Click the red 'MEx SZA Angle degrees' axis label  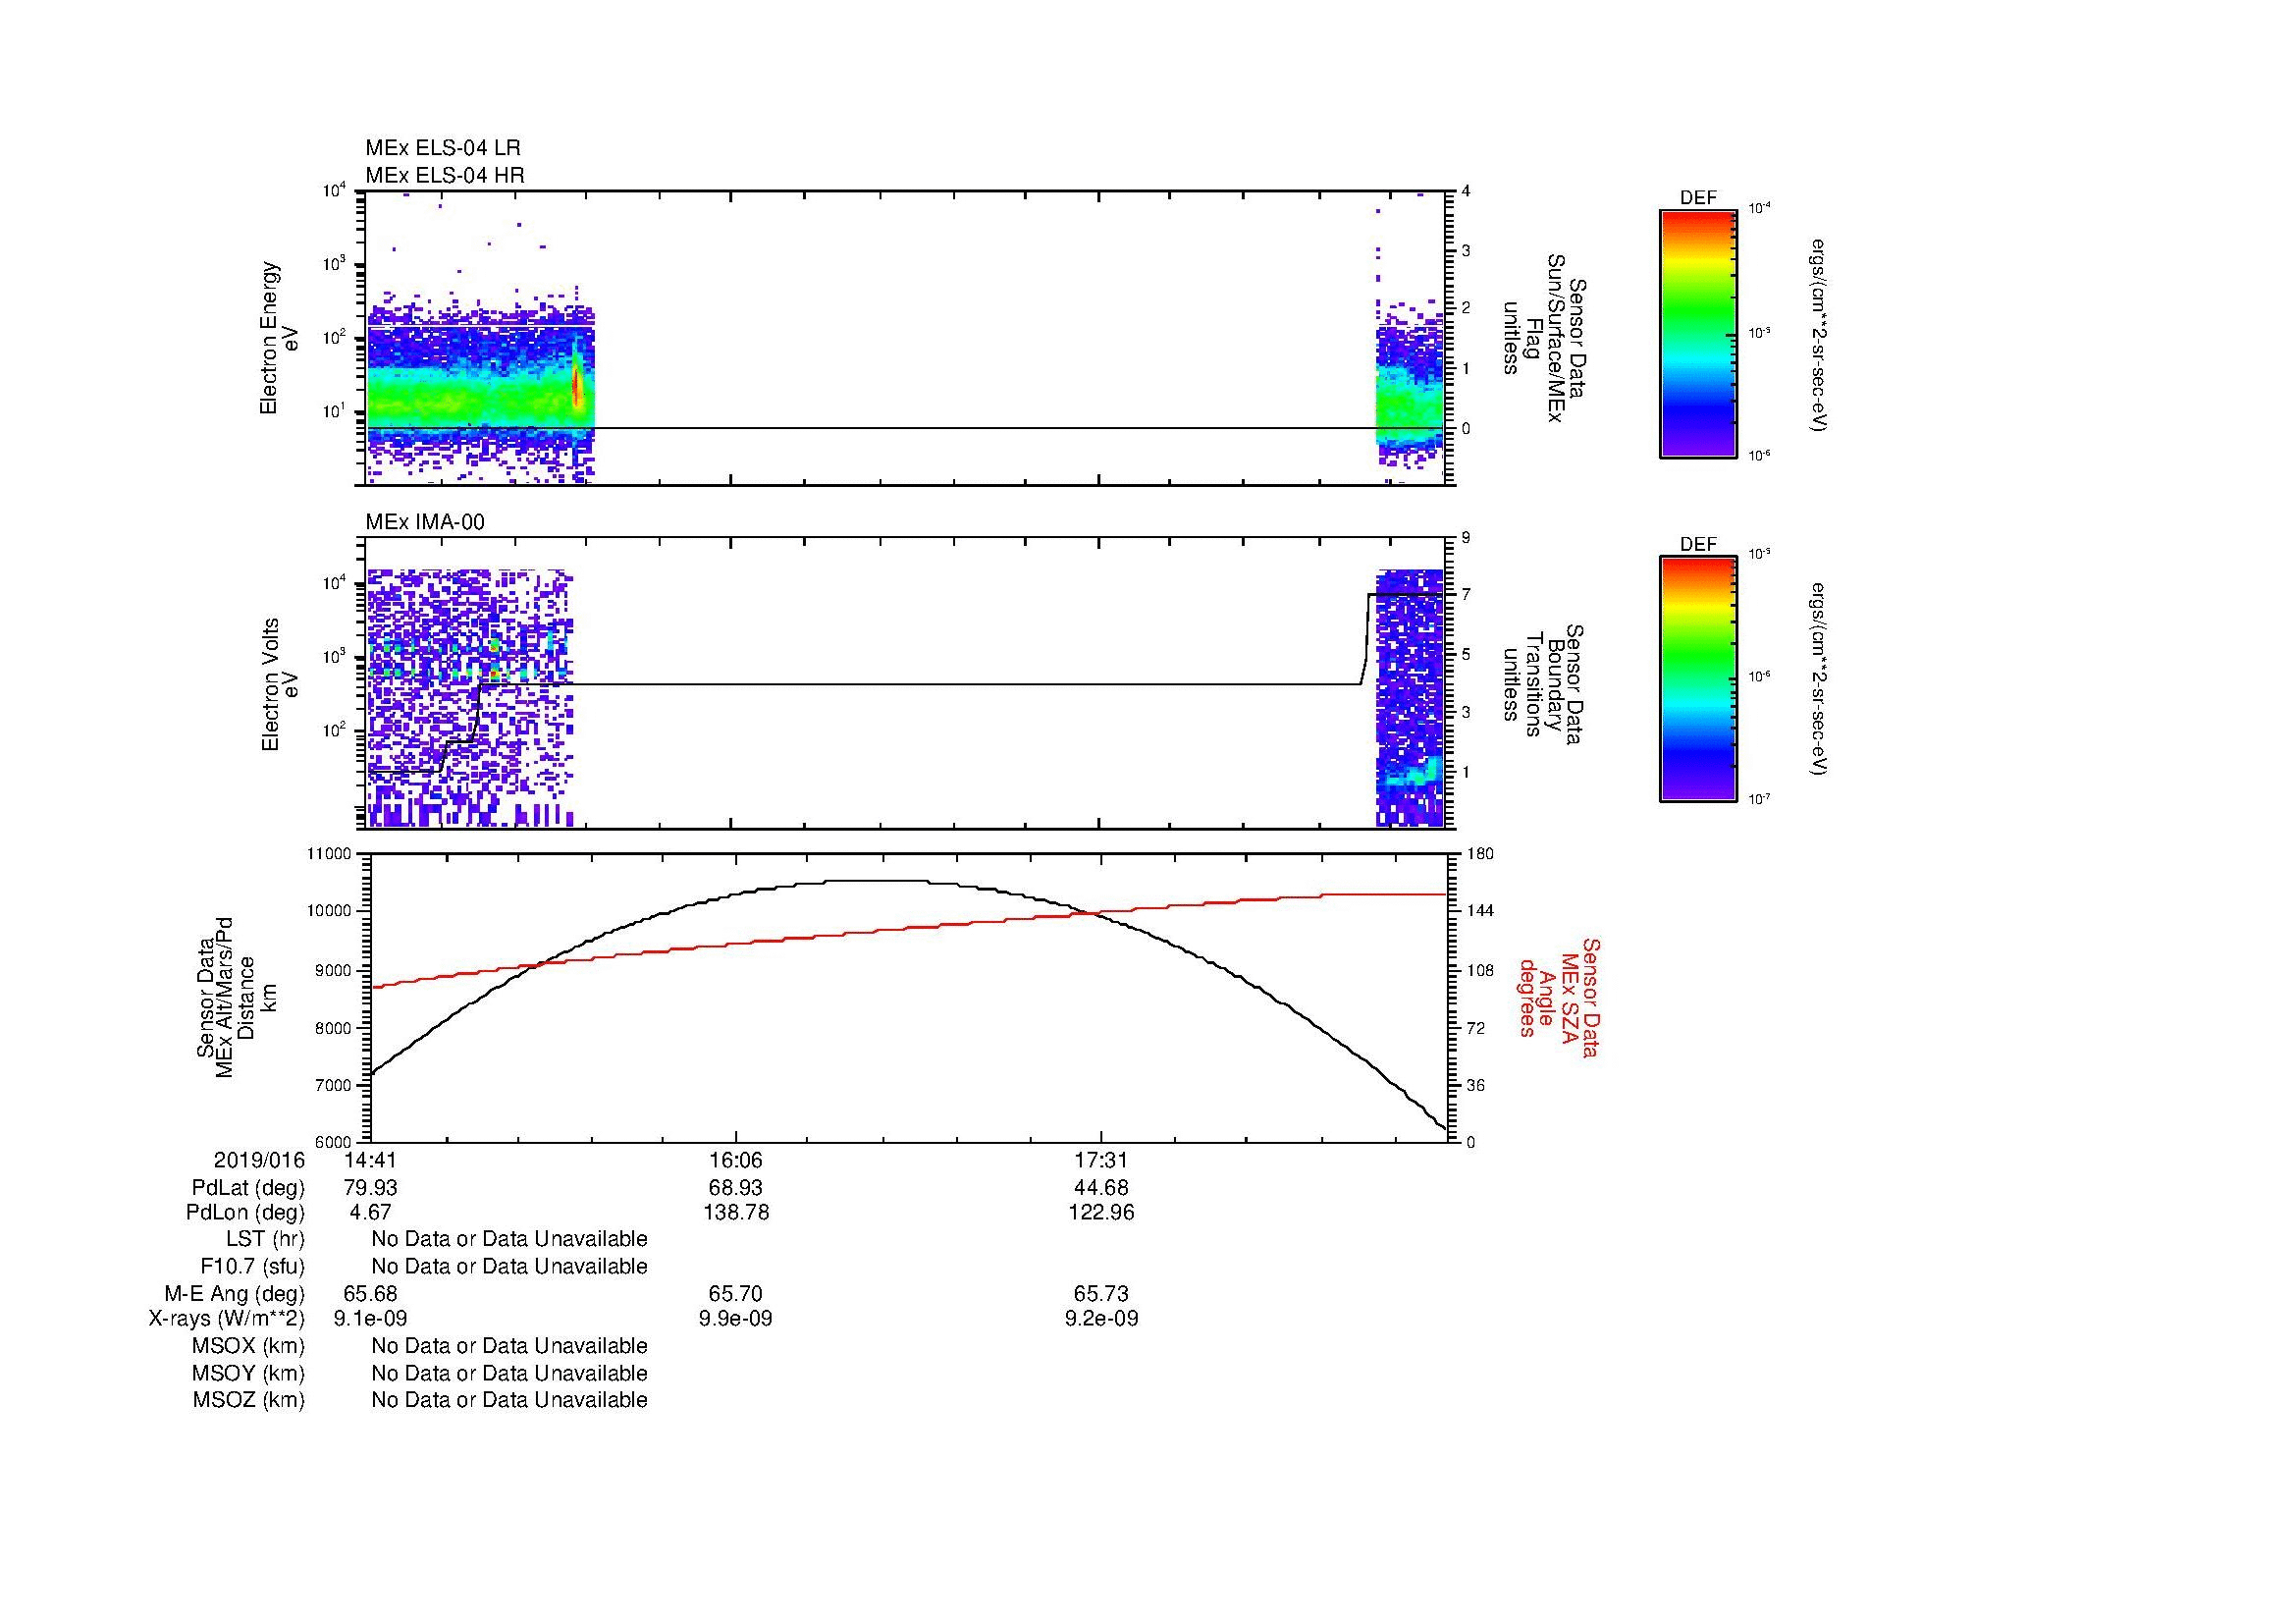pos(1559,997)
